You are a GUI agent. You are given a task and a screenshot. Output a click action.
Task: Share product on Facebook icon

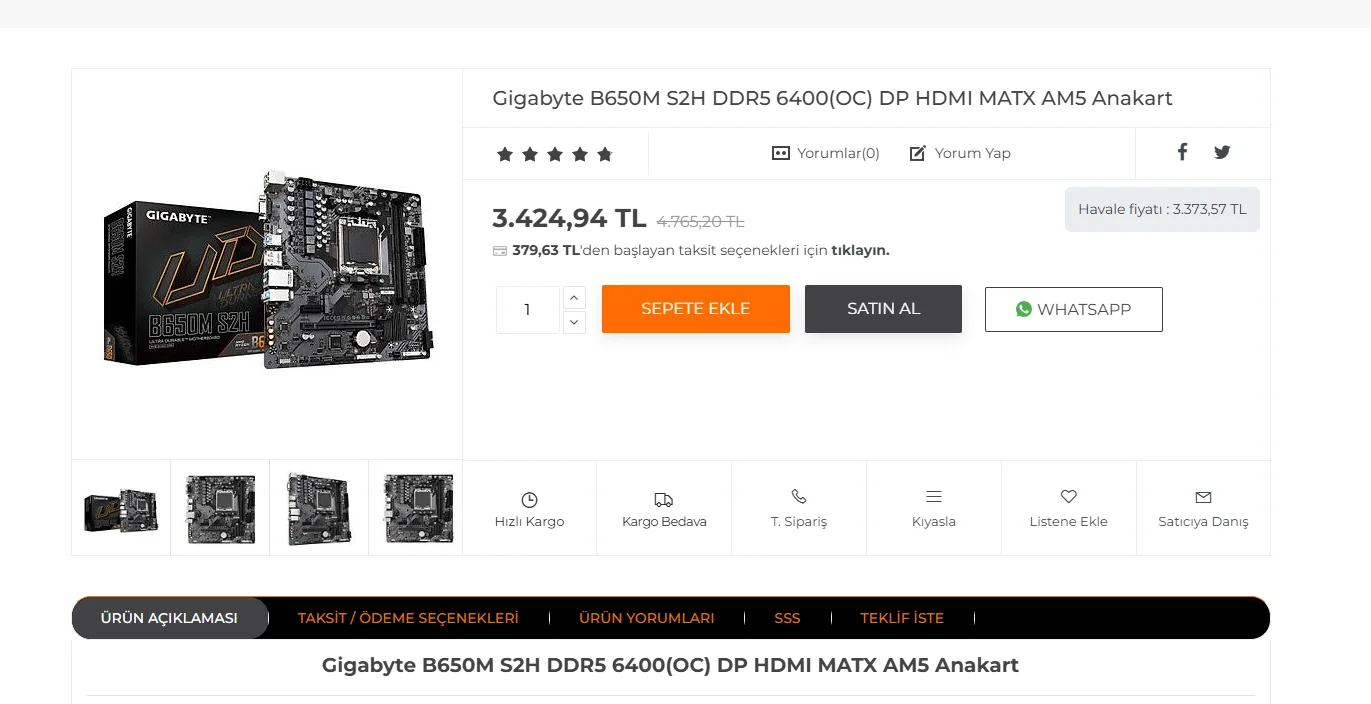pyautogui.click(x=1182, y=152)
